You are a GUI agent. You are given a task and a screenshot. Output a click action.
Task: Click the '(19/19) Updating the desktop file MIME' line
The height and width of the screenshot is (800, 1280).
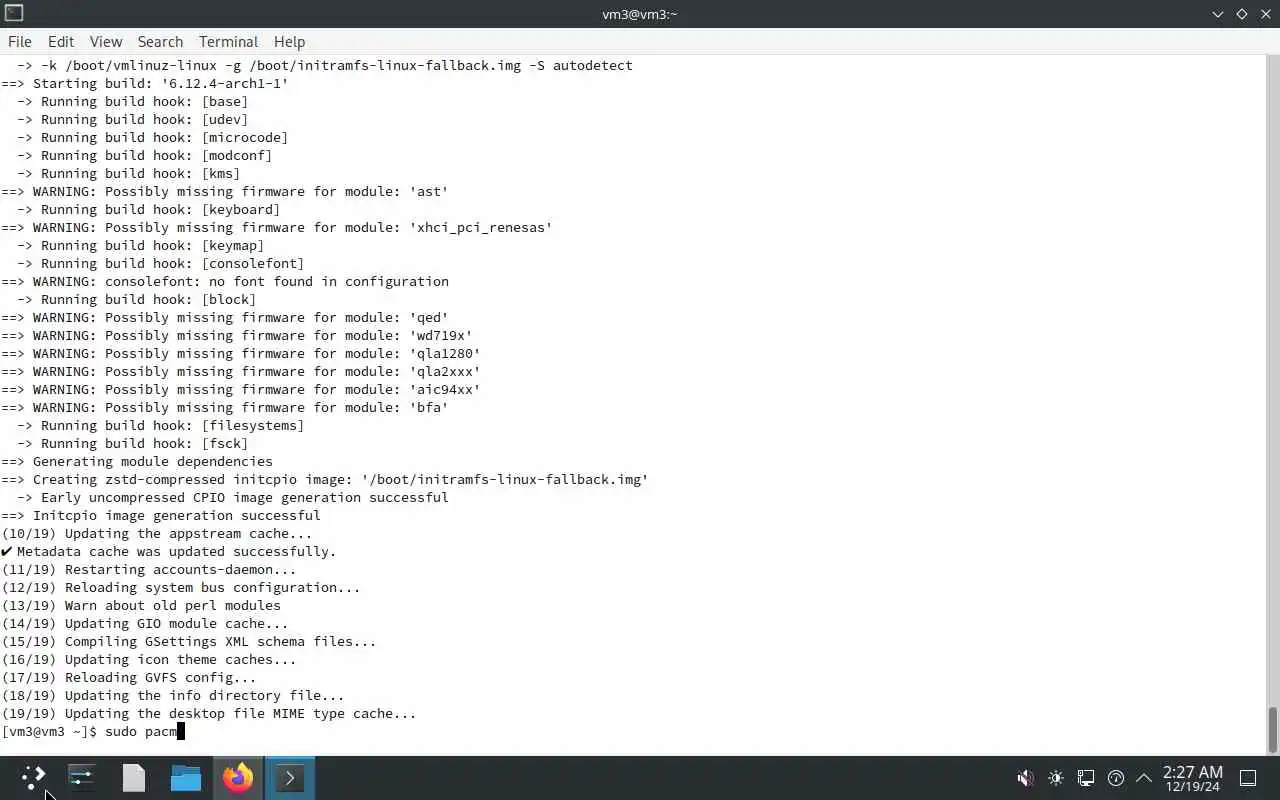[x=209, y=713]
